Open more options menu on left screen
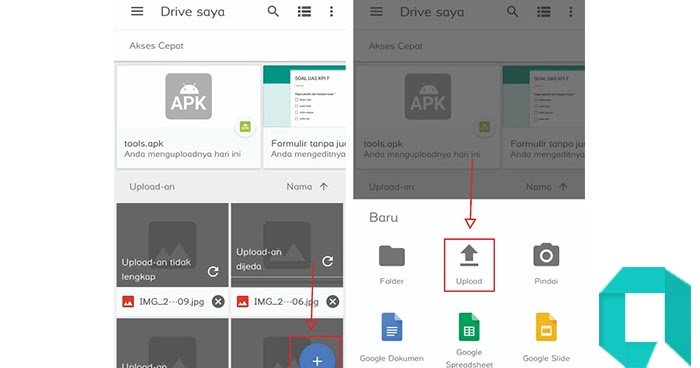The image size is (700, 368). (331, 12)
